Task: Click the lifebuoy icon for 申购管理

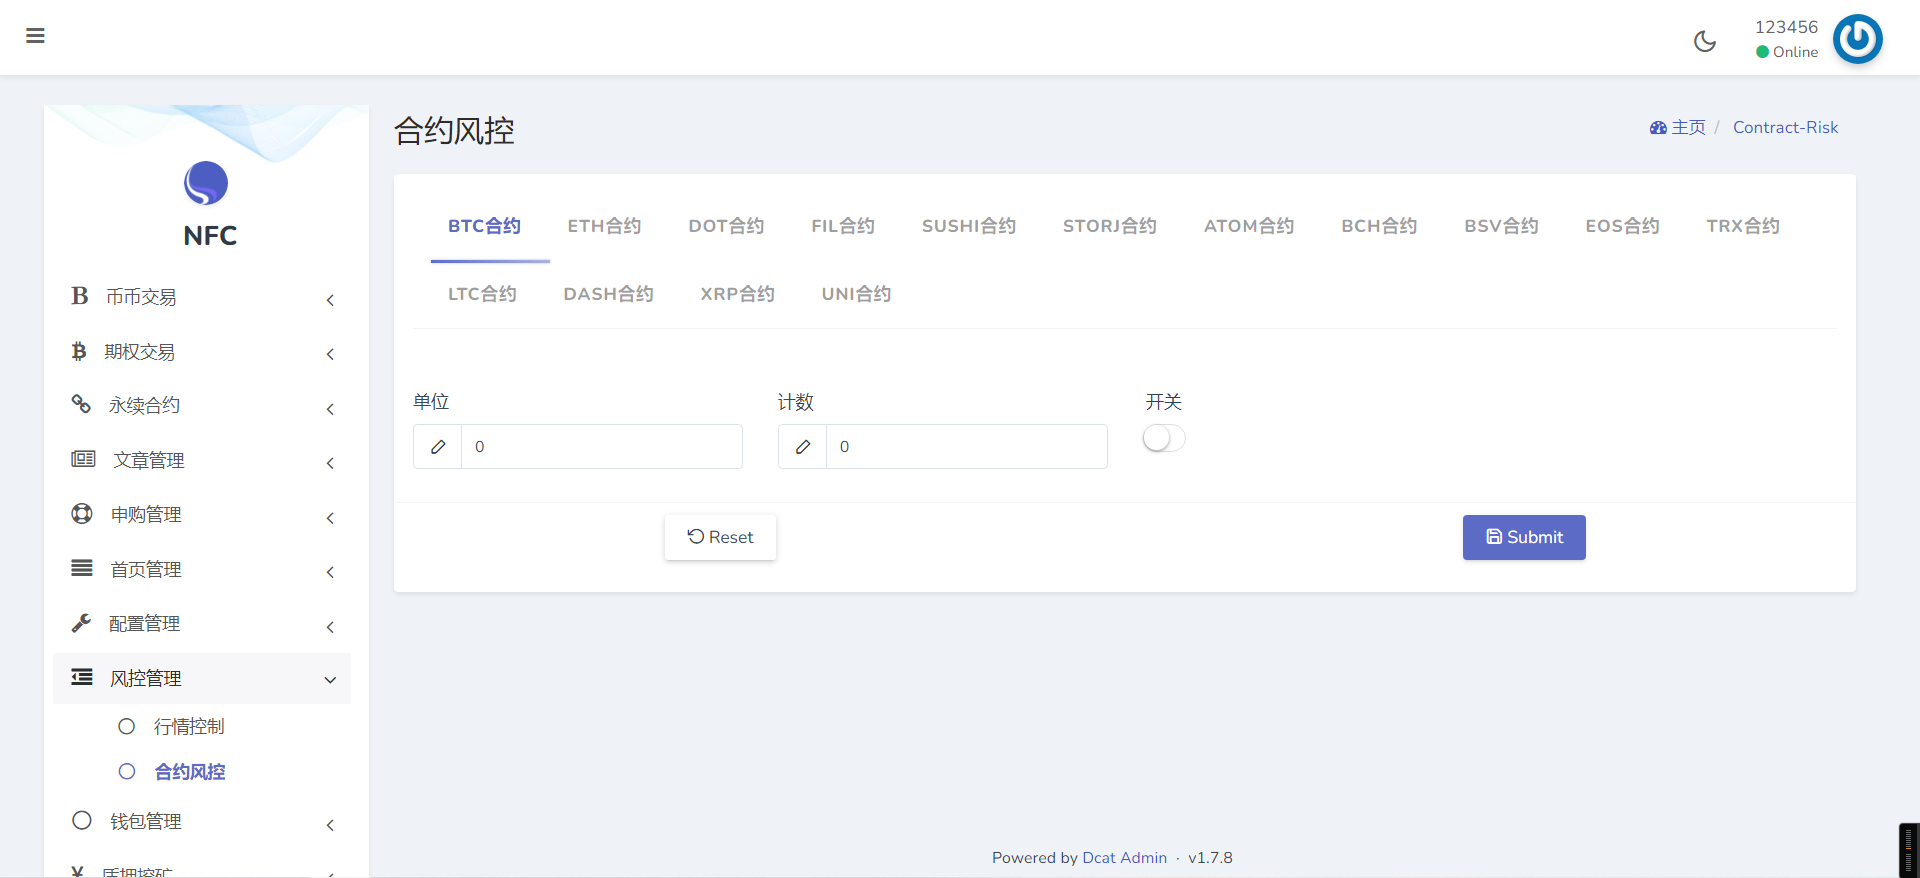Action: pyautogui.click(x=82, y=514)
